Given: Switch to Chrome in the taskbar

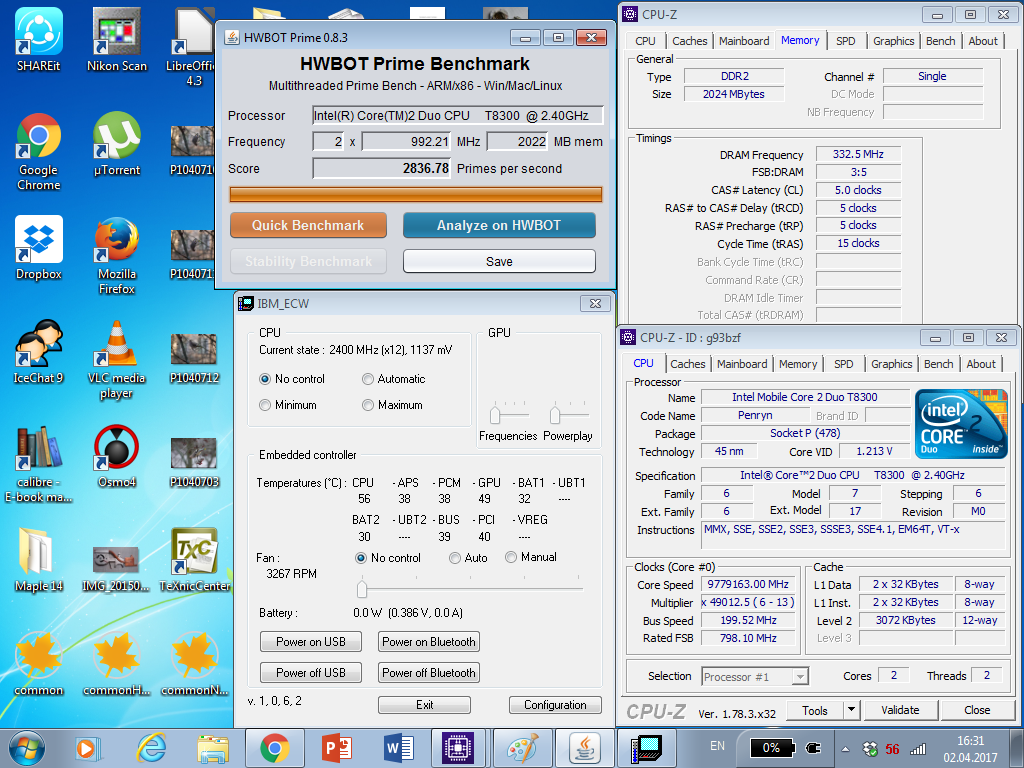Looking at the screenshot, I should pyautogui.click(x=275, y=748).
